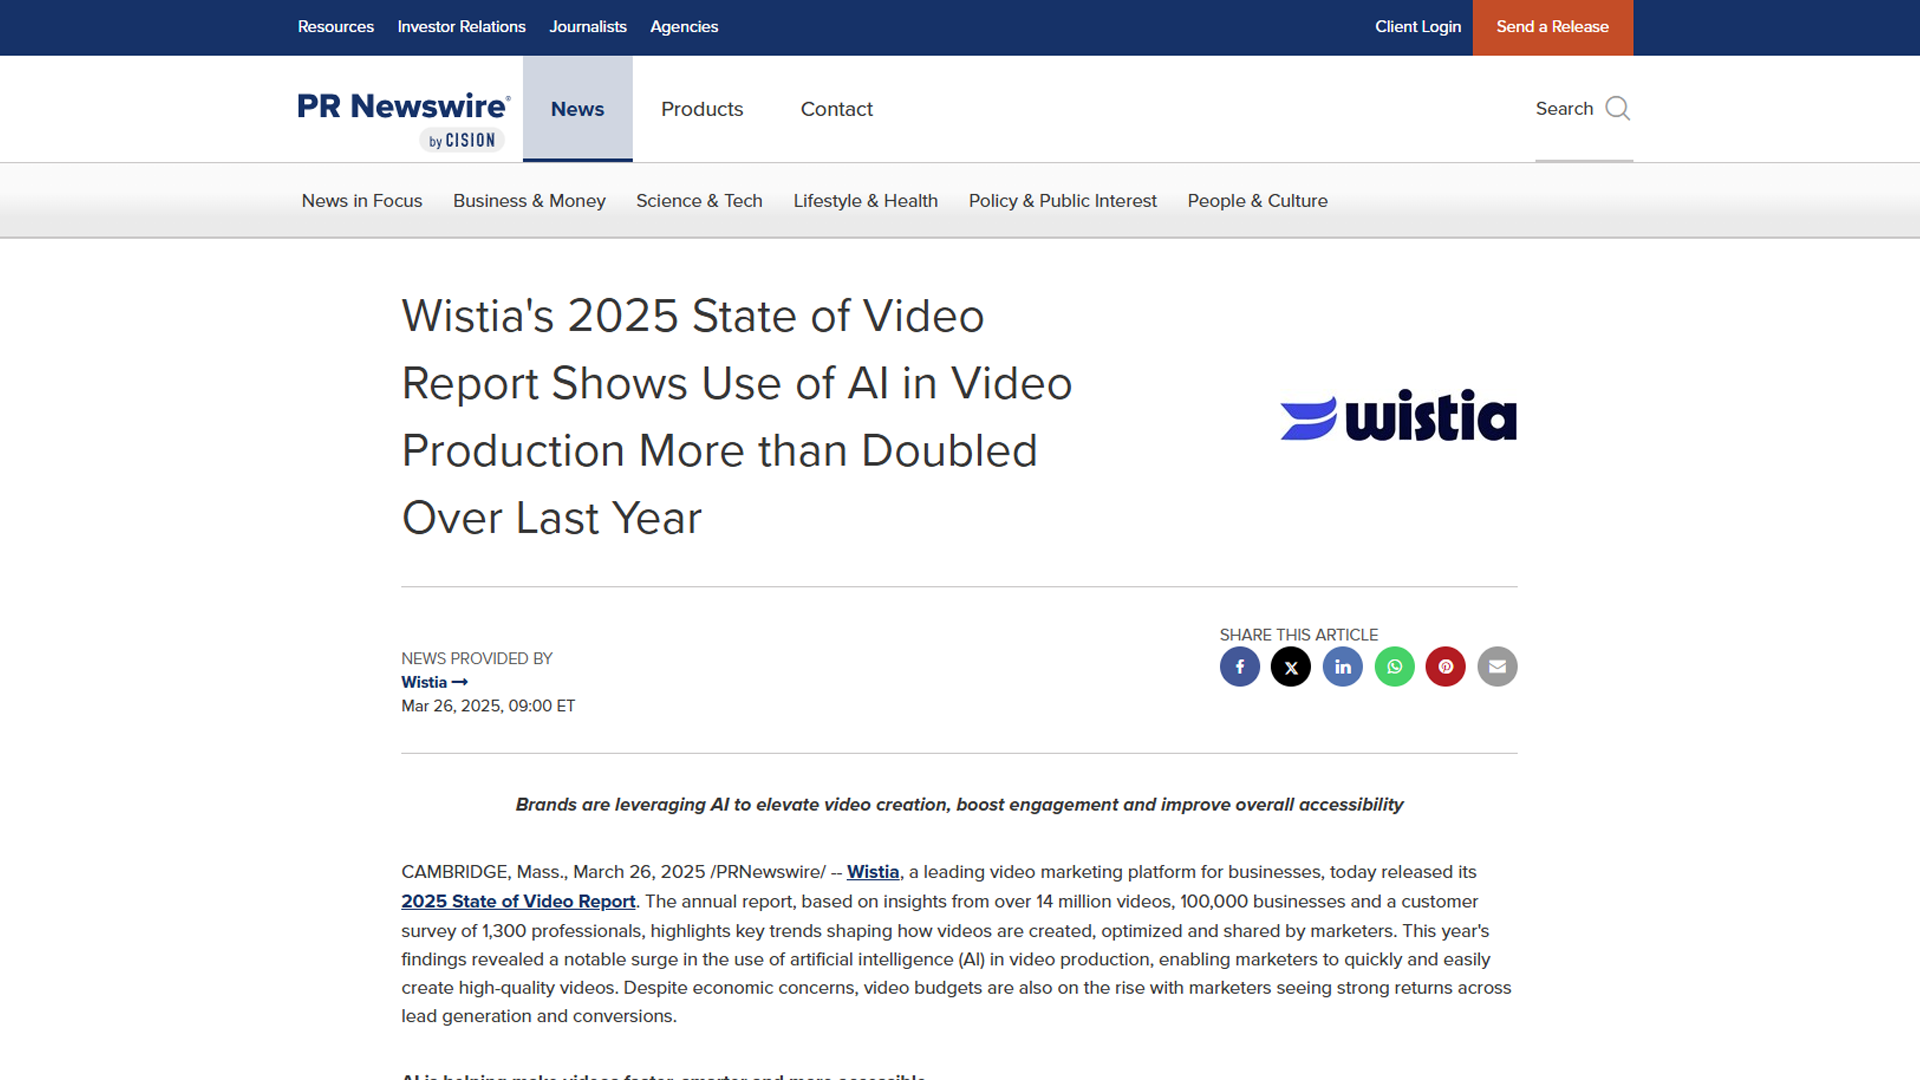Share article on LinkedIn
This screenshot has height=1080, width=1920.
tap(1342, 667)
